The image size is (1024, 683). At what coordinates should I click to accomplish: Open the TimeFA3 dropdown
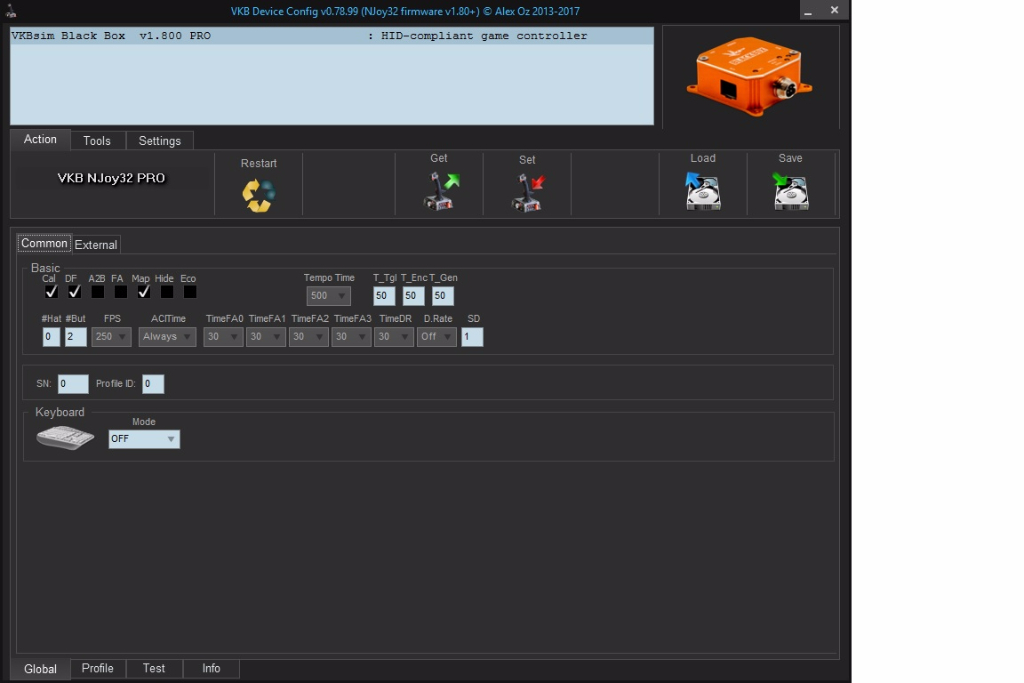click(x=351, y=337)
